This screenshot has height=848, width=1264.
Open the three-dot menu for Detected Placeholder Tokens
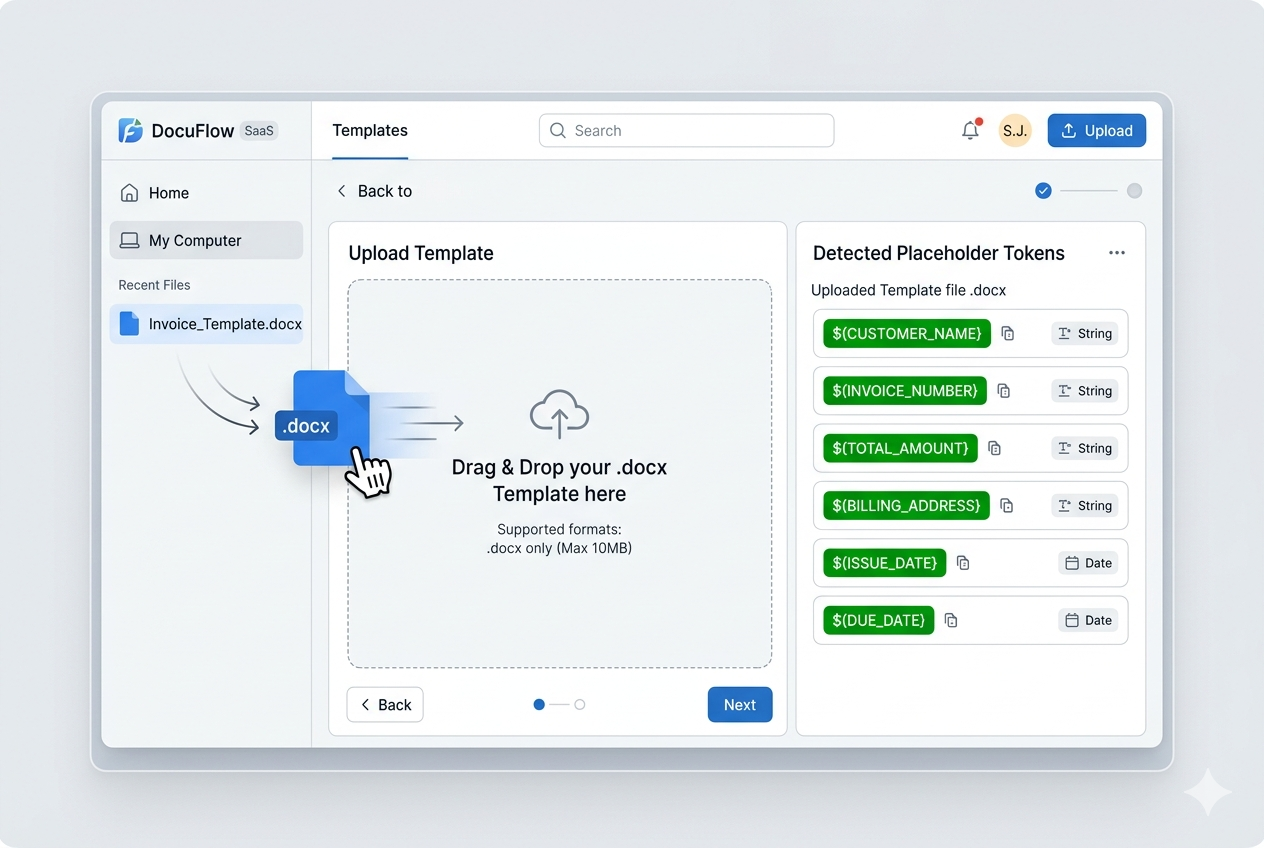[x=1117, y=253]
